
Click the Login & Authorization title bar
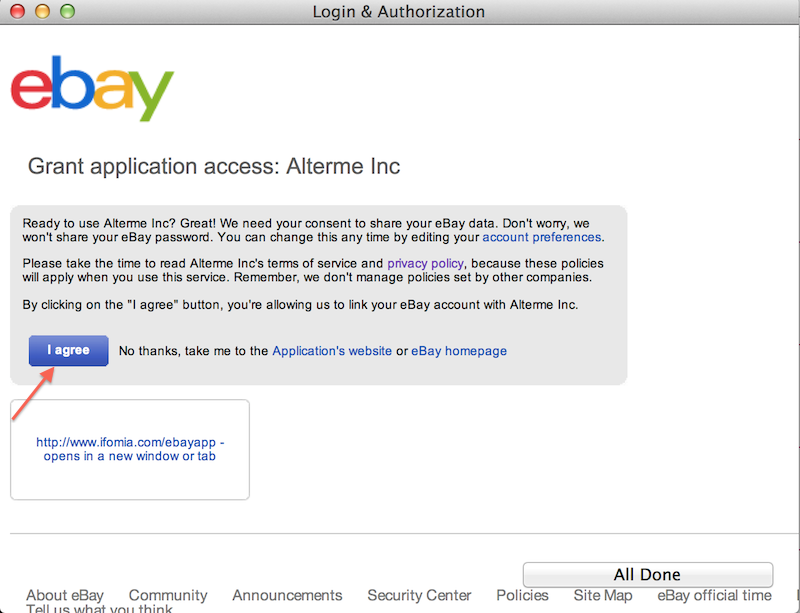pyautogui.click(x=398, y=12)
